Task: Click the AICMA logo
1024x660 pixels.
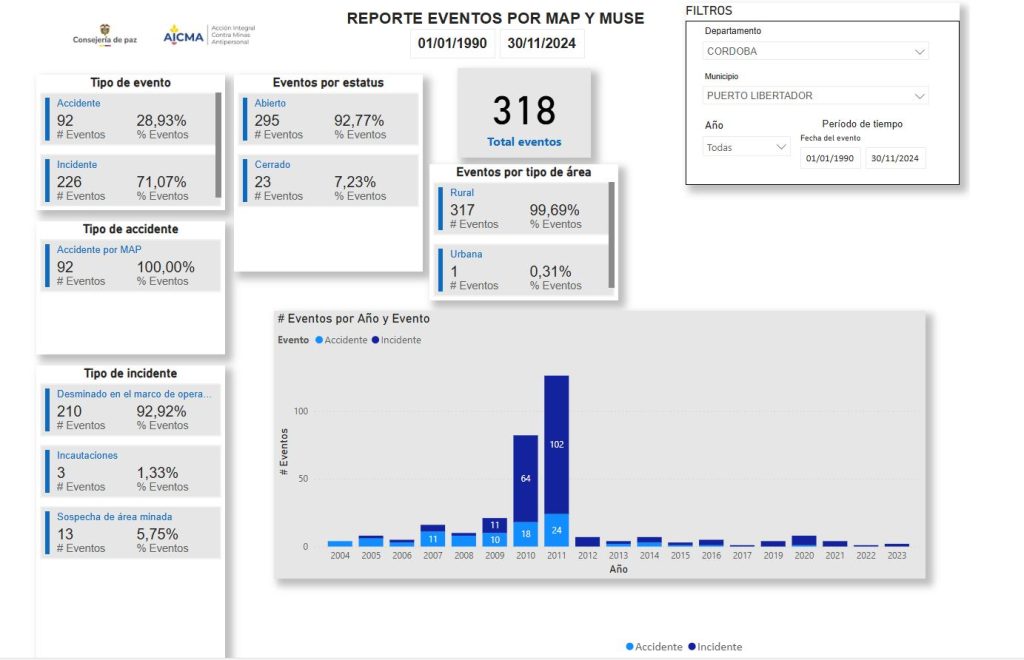Action: (209, 35)
